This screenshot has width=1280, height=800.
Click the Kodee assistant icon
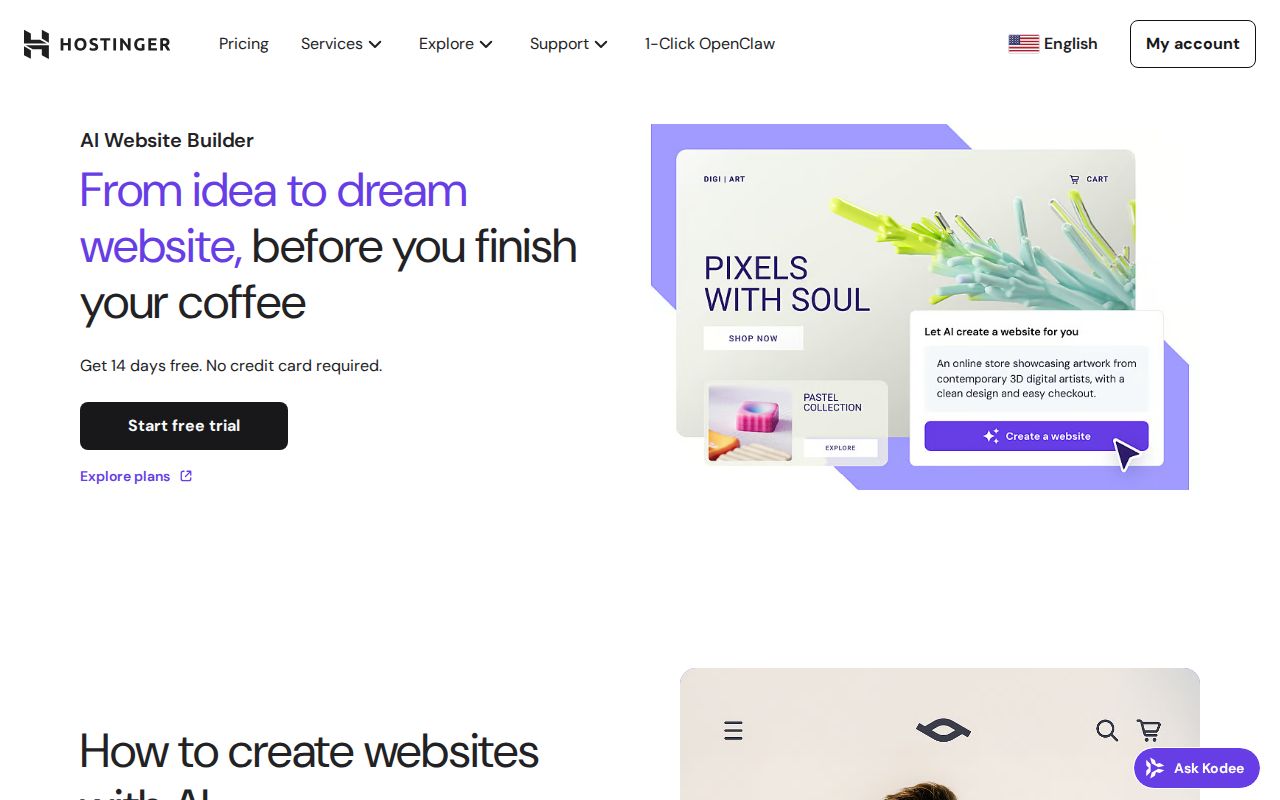(1155, 768)
